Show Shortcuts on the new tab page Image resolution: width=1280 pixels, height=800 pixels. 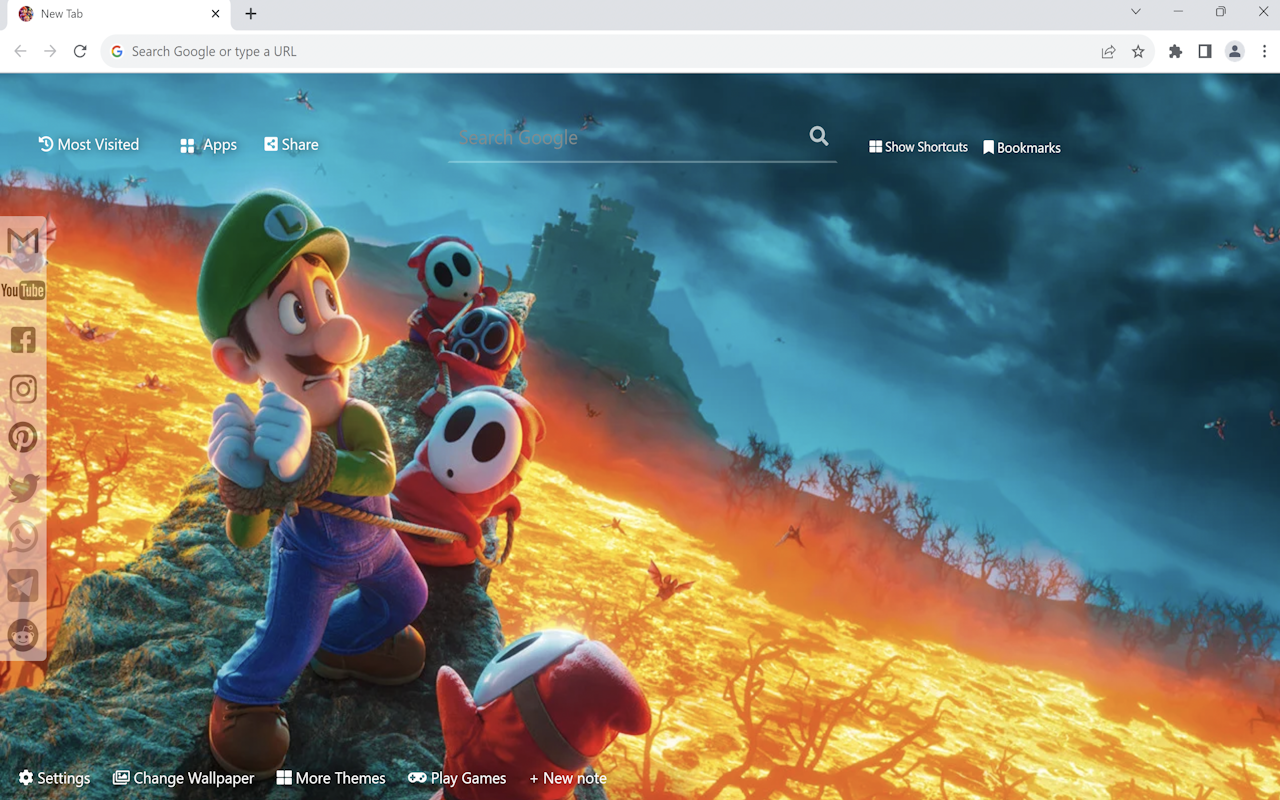918,147
